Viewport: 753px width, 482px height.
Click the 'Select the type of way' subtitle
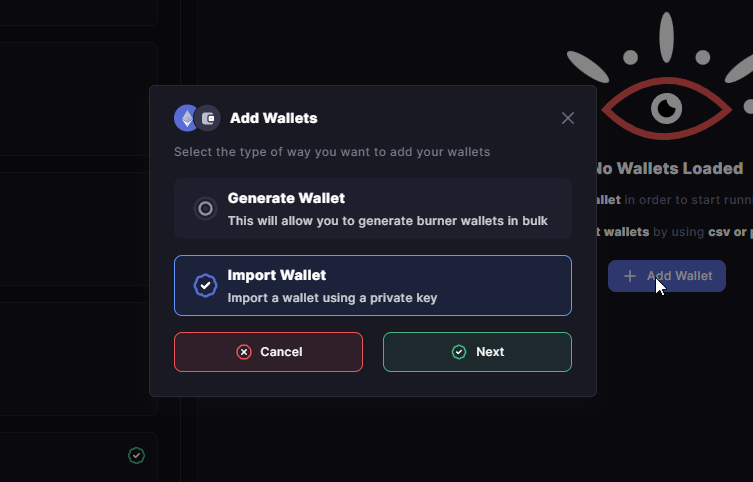pyautogui.click(x=332, y=152)
